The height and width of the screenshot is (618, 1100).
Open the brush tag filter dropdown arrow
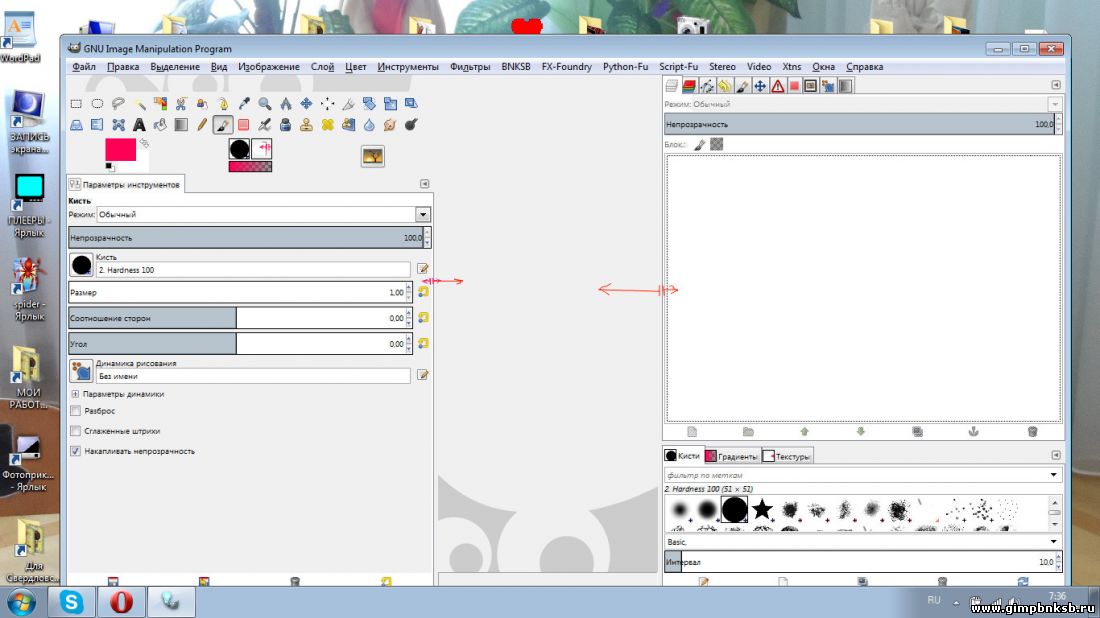(1053, 475)
